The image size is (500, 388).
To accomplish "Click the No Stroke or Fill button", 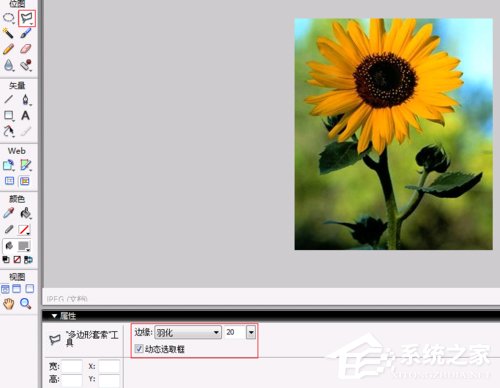I will pos(17,259).
